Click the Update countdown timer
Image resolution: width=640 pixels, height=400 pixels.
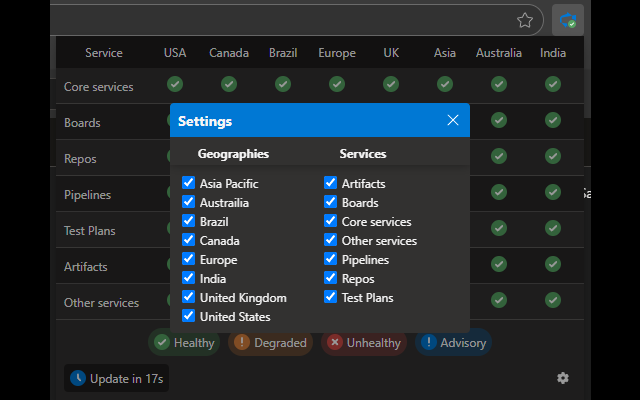[117, 379]
